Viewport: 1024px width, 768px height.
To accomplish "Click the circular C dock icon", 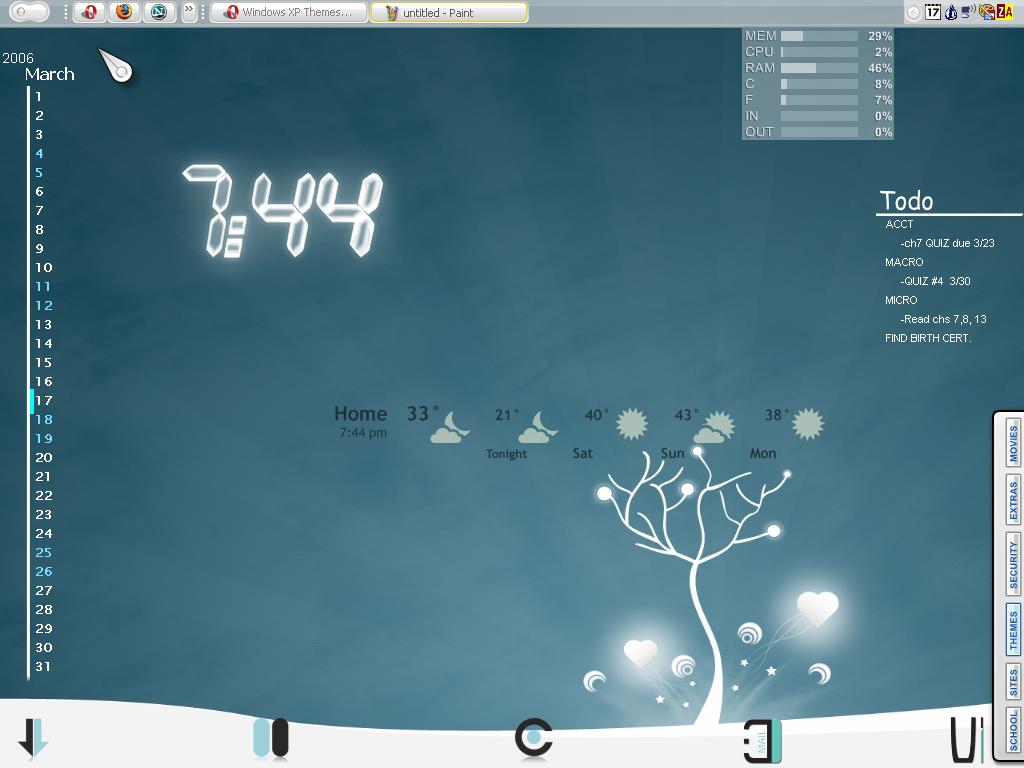I will pyautogui.click(x=534, y=738).
